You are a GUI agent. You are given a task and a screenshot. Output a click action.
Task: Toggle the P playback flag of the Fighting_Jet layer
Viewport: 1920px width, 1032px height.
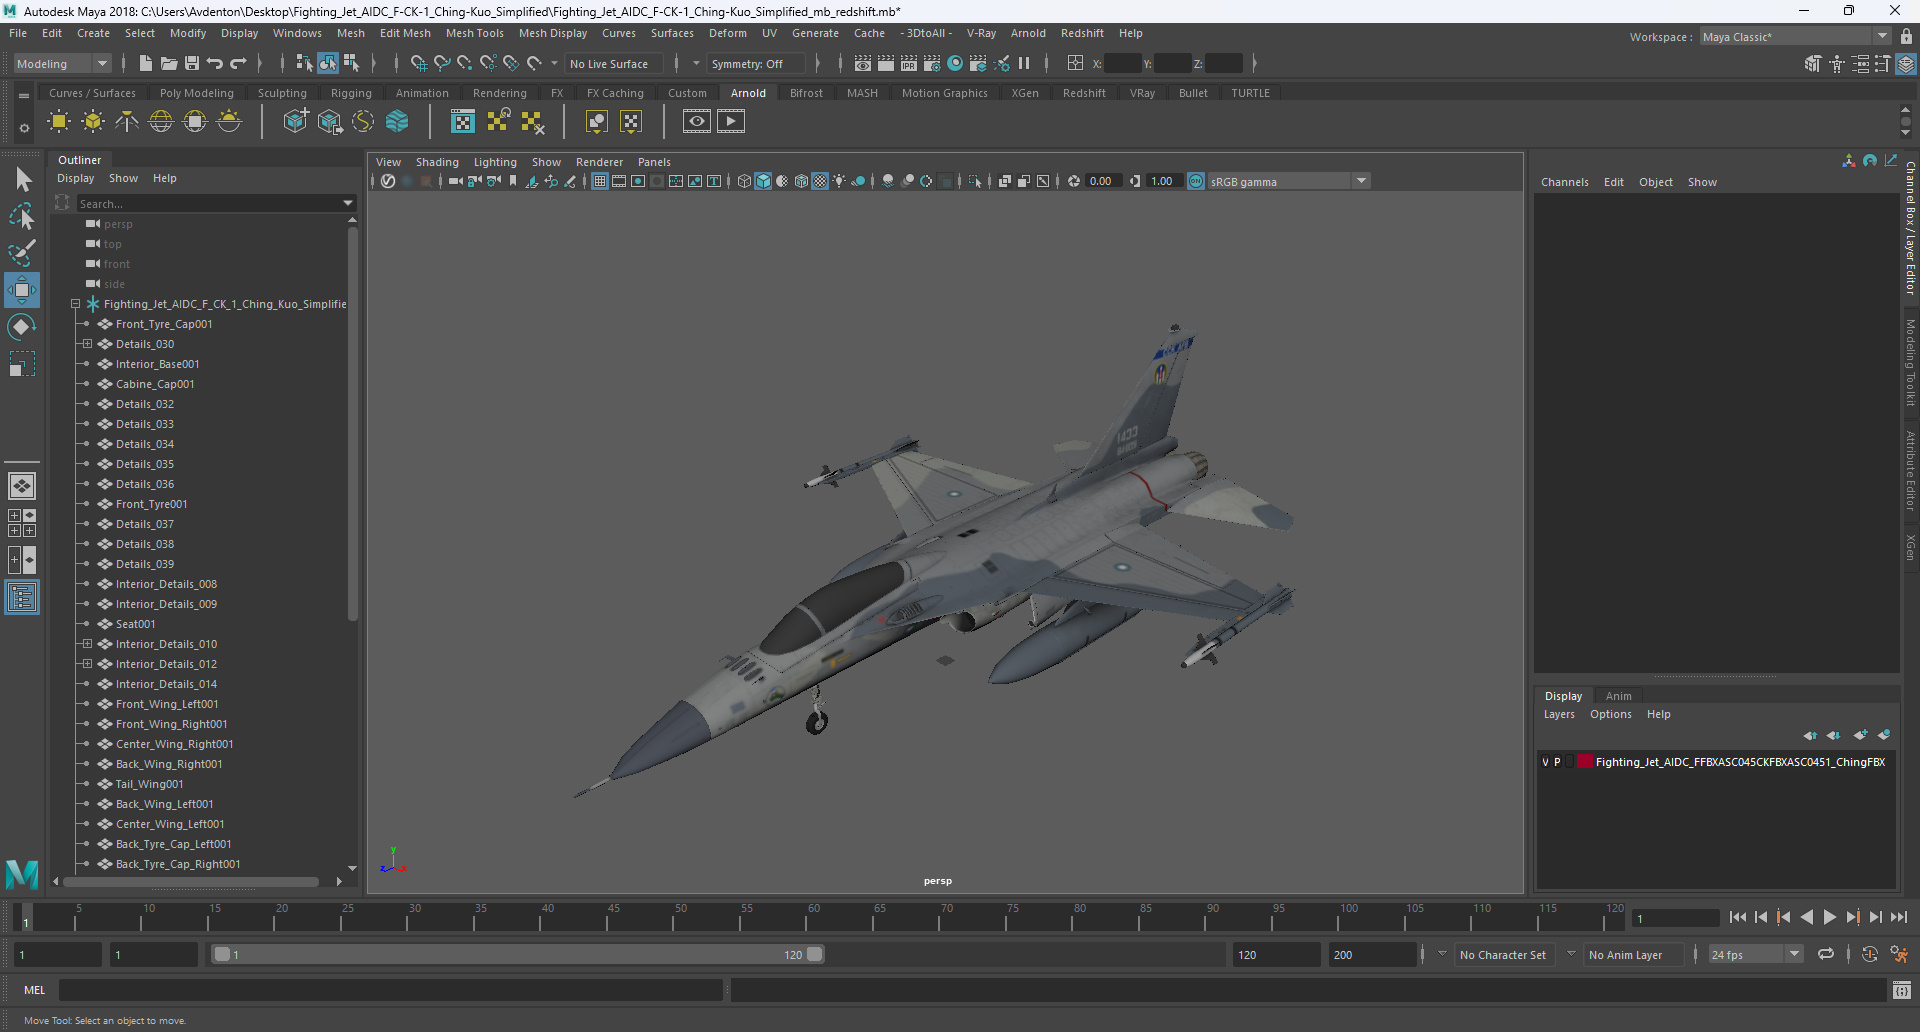[1557, 762]
